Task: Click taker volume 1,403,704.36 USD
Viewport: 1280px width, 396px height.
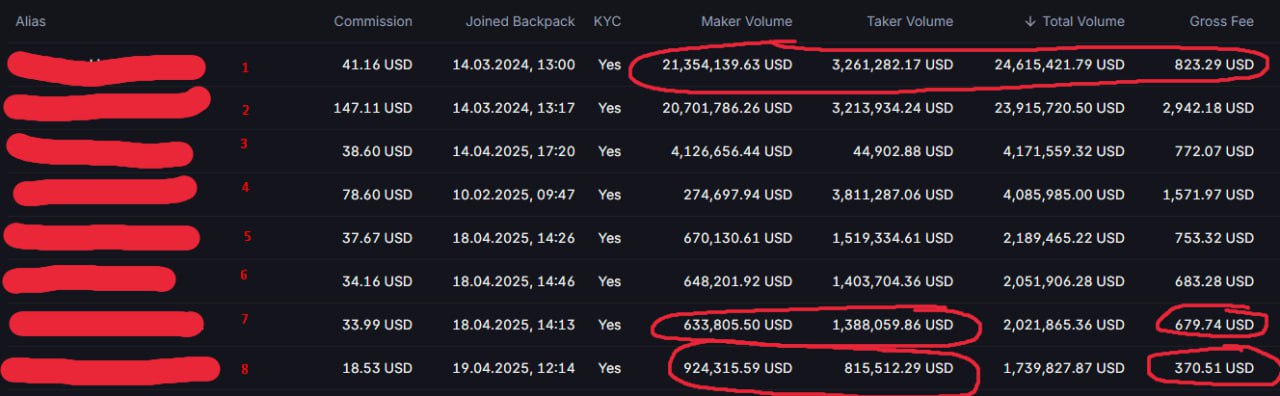Action: pos(892,282)
